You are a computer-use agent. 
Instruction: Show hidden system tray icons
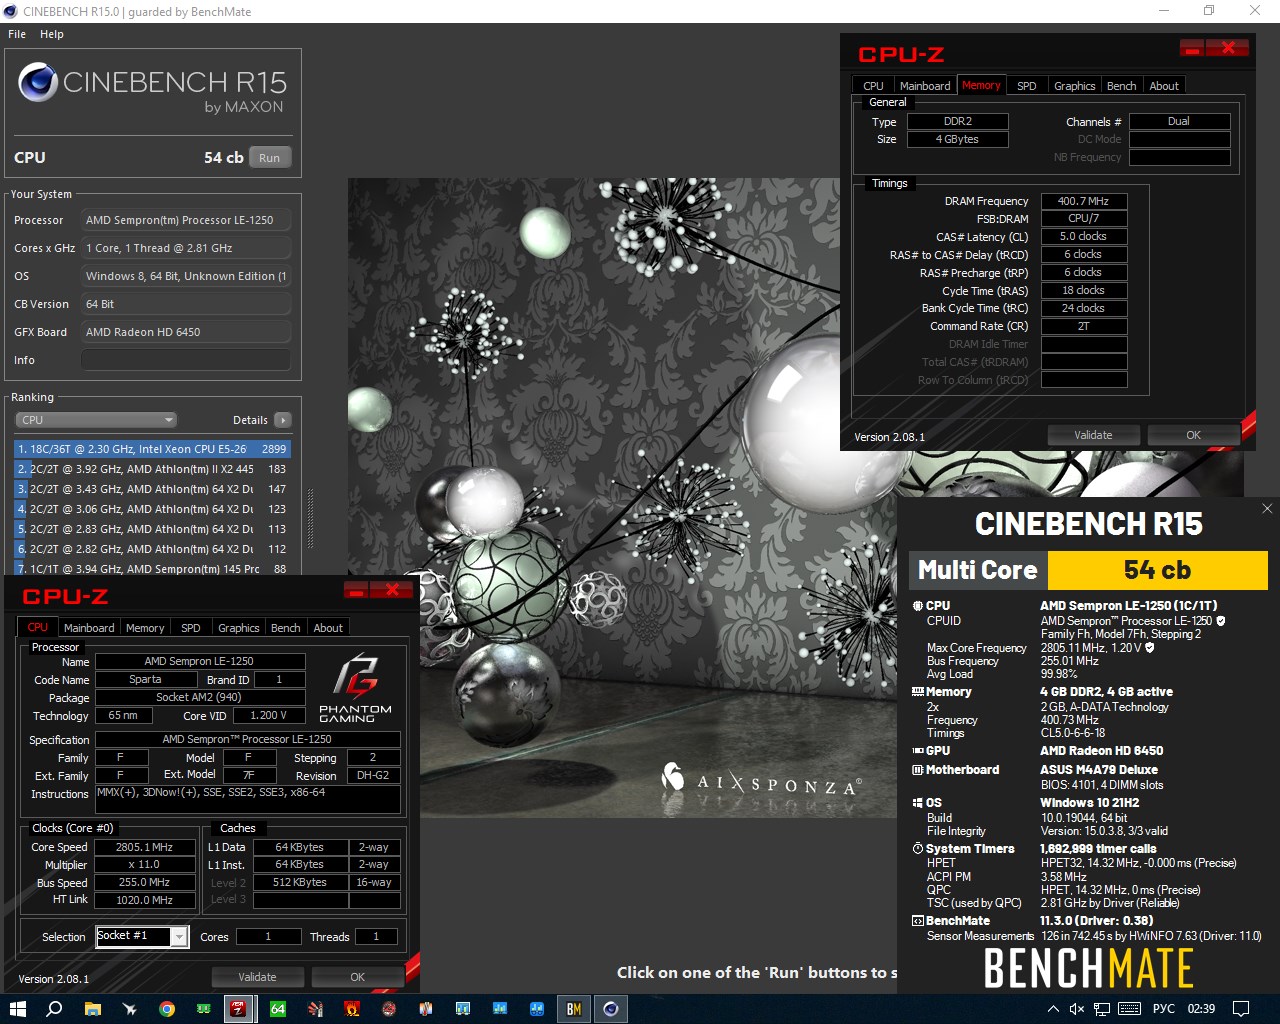[x=1052, y=1009]
